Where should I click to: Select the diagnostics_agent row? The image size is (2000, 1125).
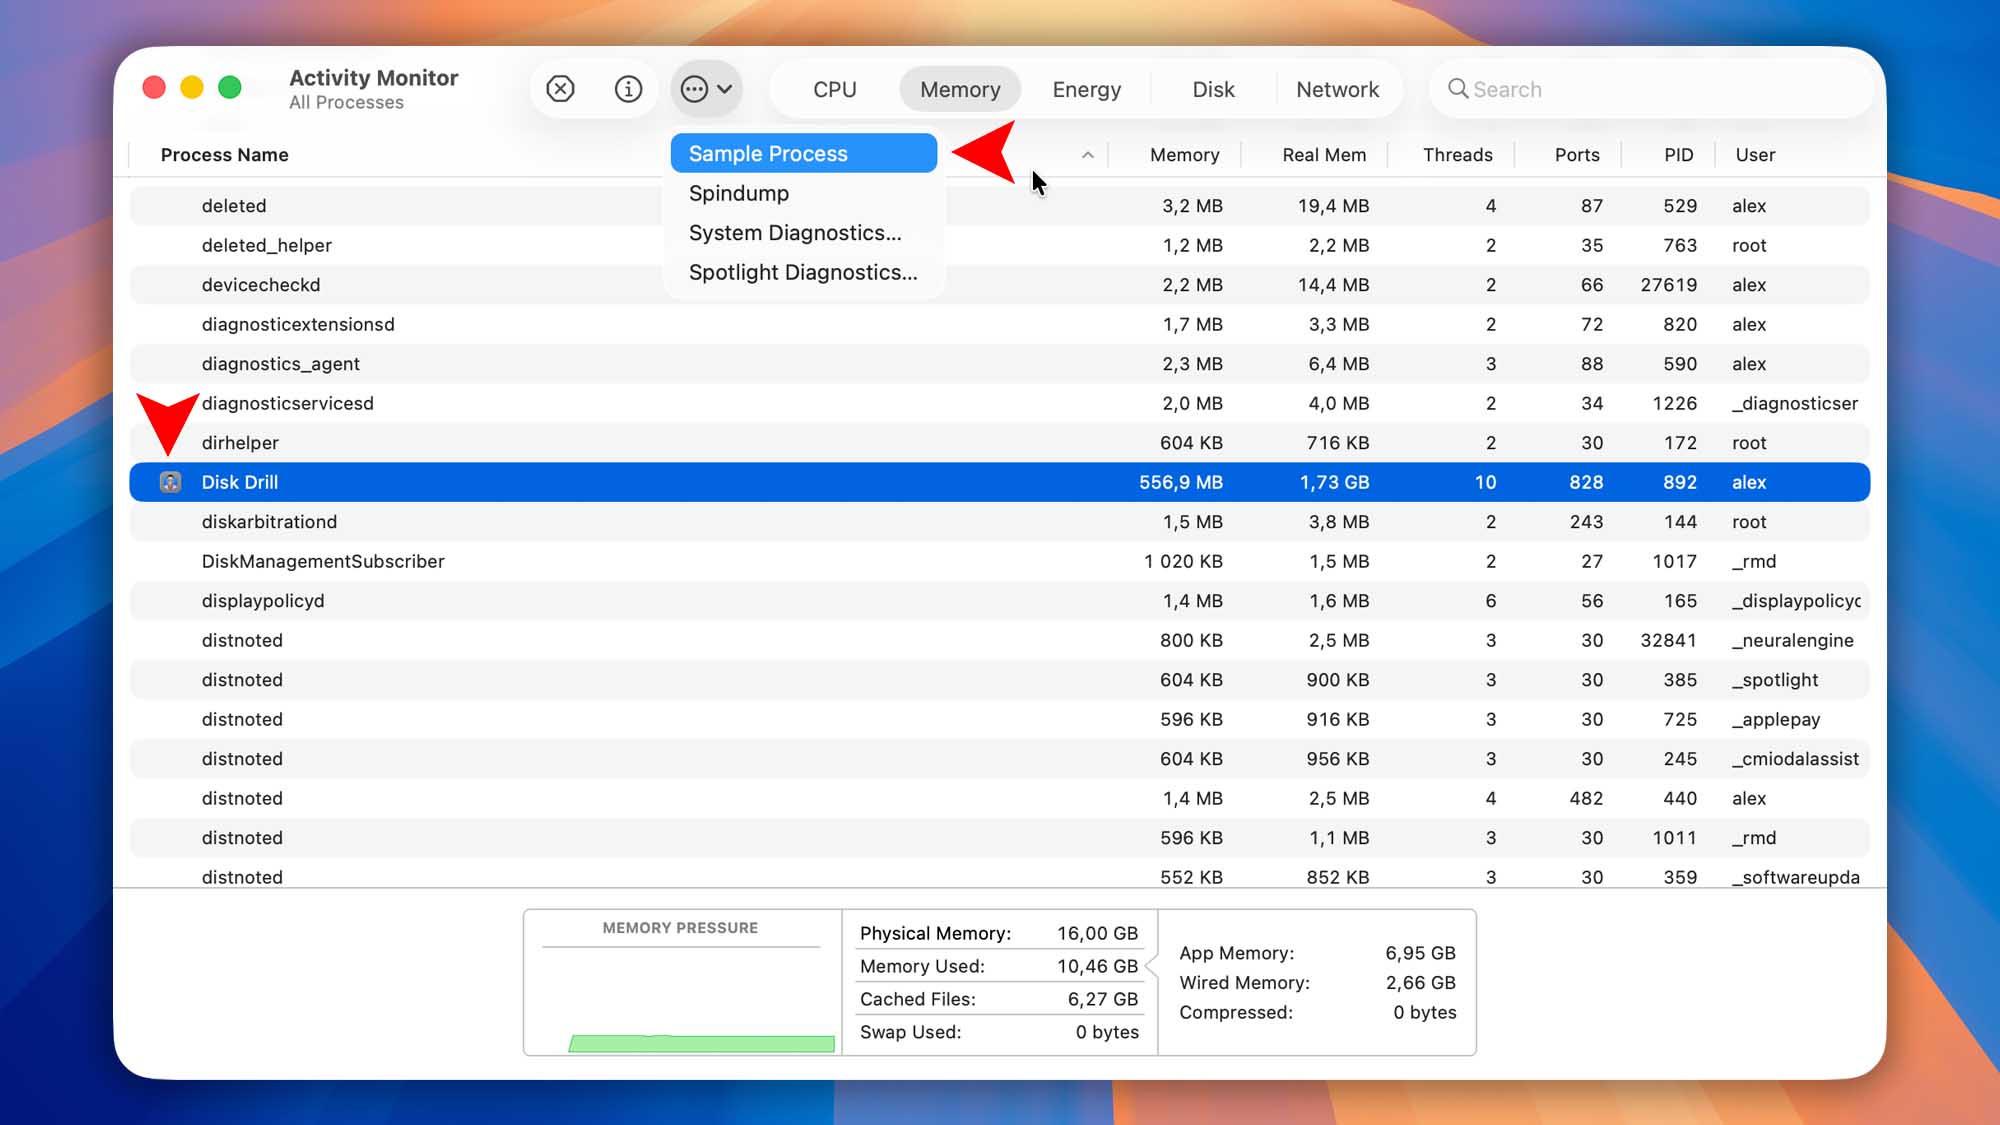point(999,364)
